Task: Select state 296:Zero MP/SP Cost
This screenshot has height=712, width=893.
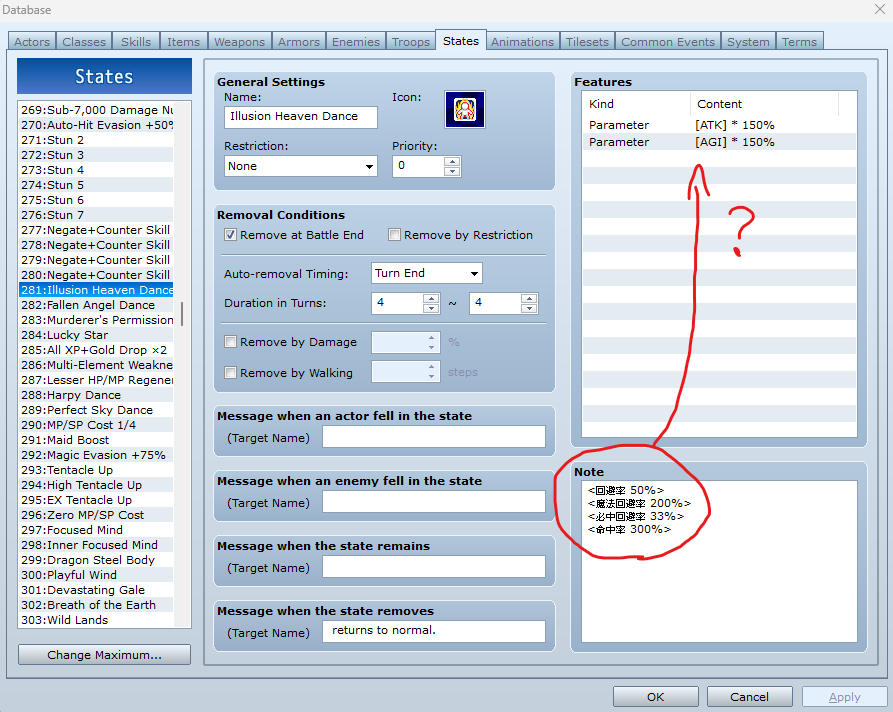Action: click(x=96, y=515)
